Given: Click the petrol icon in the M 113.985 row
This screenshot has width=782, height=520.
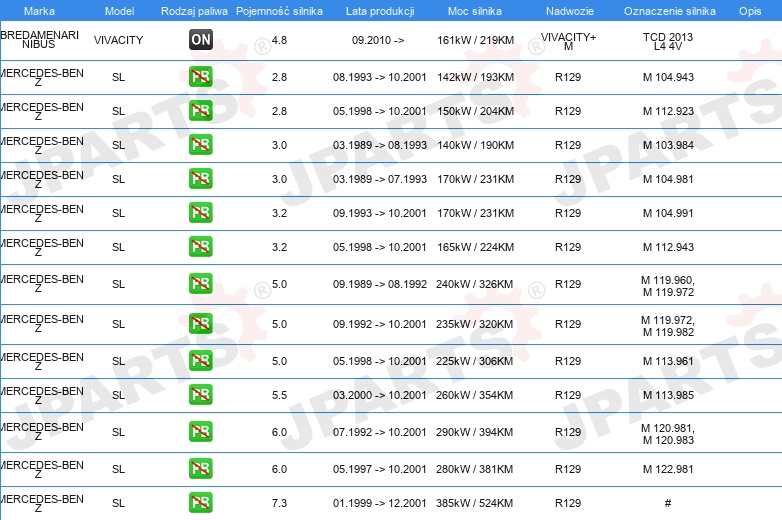Looking at the screenshot, I should 200,394.
